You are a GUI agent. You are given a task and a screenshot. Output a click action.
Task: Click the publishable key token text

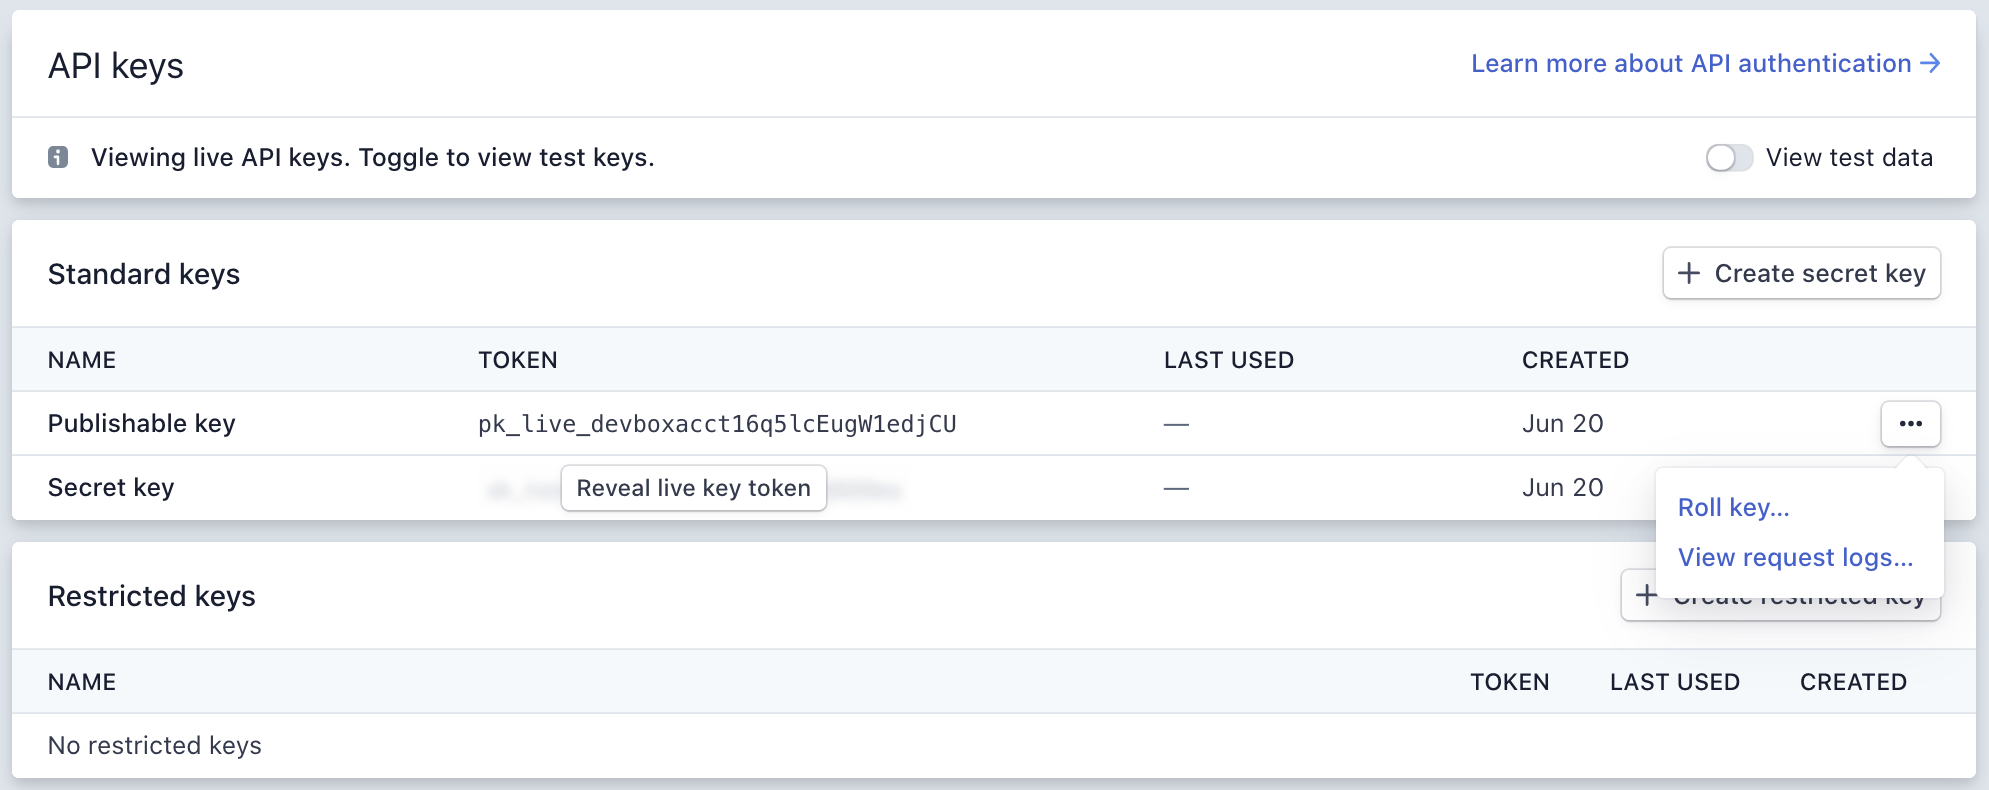coord(717,424)
